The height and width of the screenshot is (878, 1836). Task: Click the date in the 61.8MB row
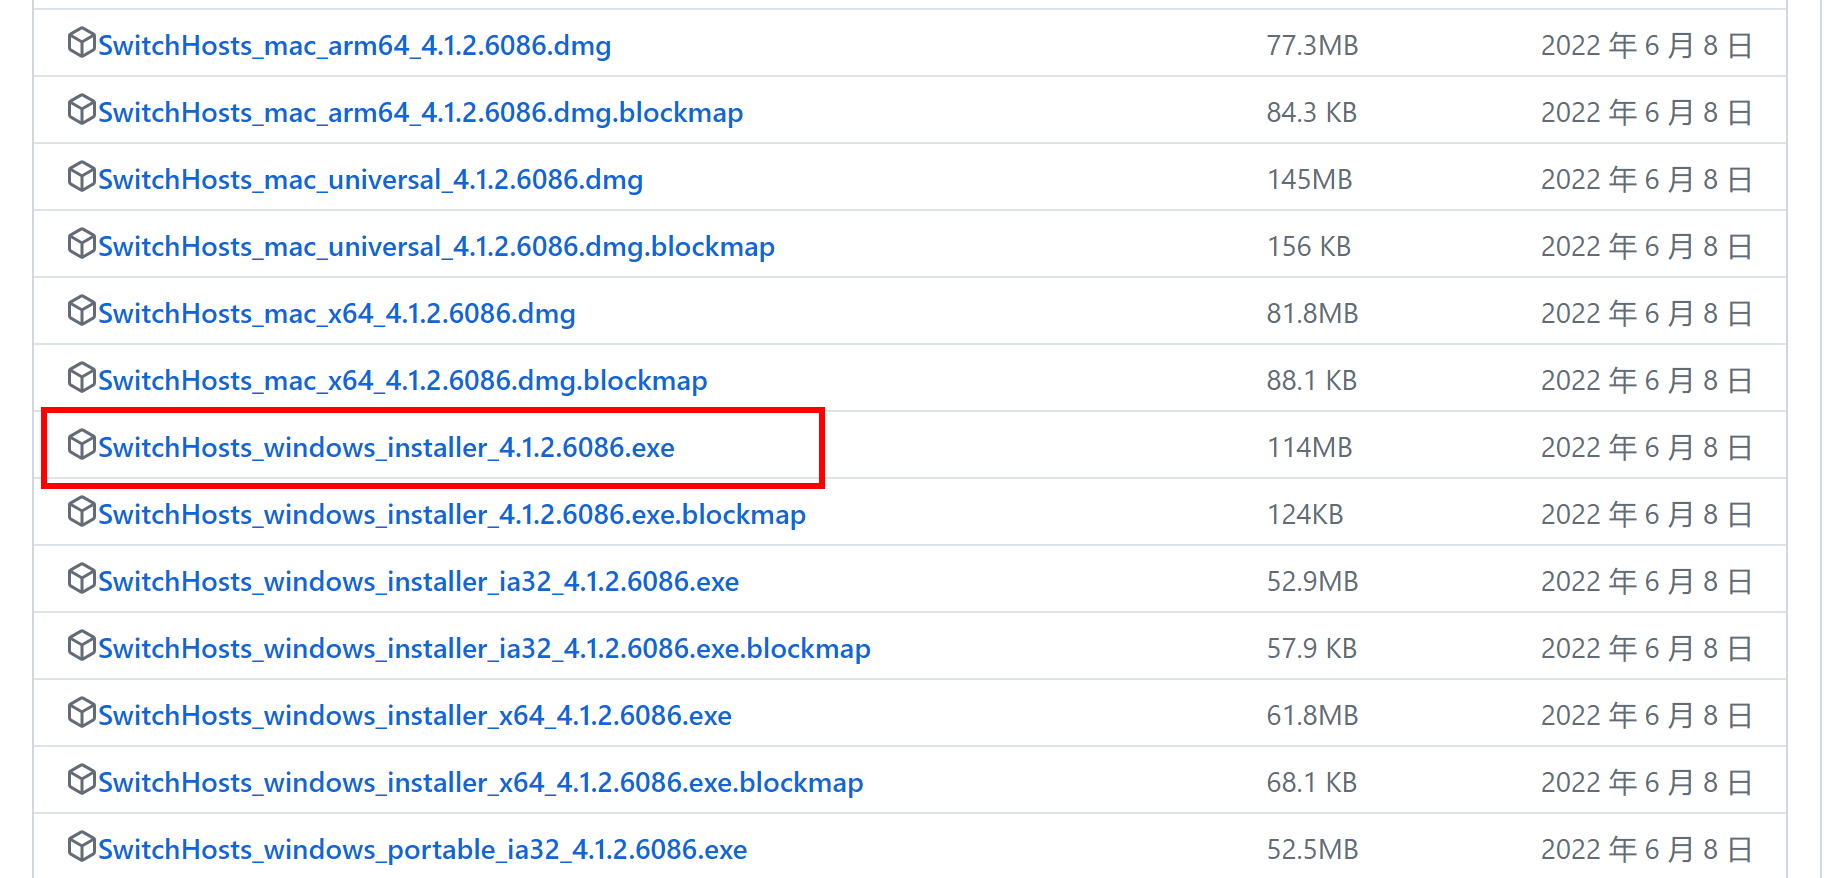pyautogui.click(x=1647, y=716)
